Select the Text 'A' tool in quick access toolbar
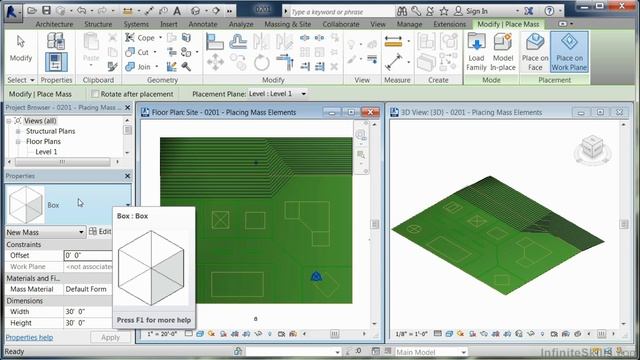 pos(177,11)
